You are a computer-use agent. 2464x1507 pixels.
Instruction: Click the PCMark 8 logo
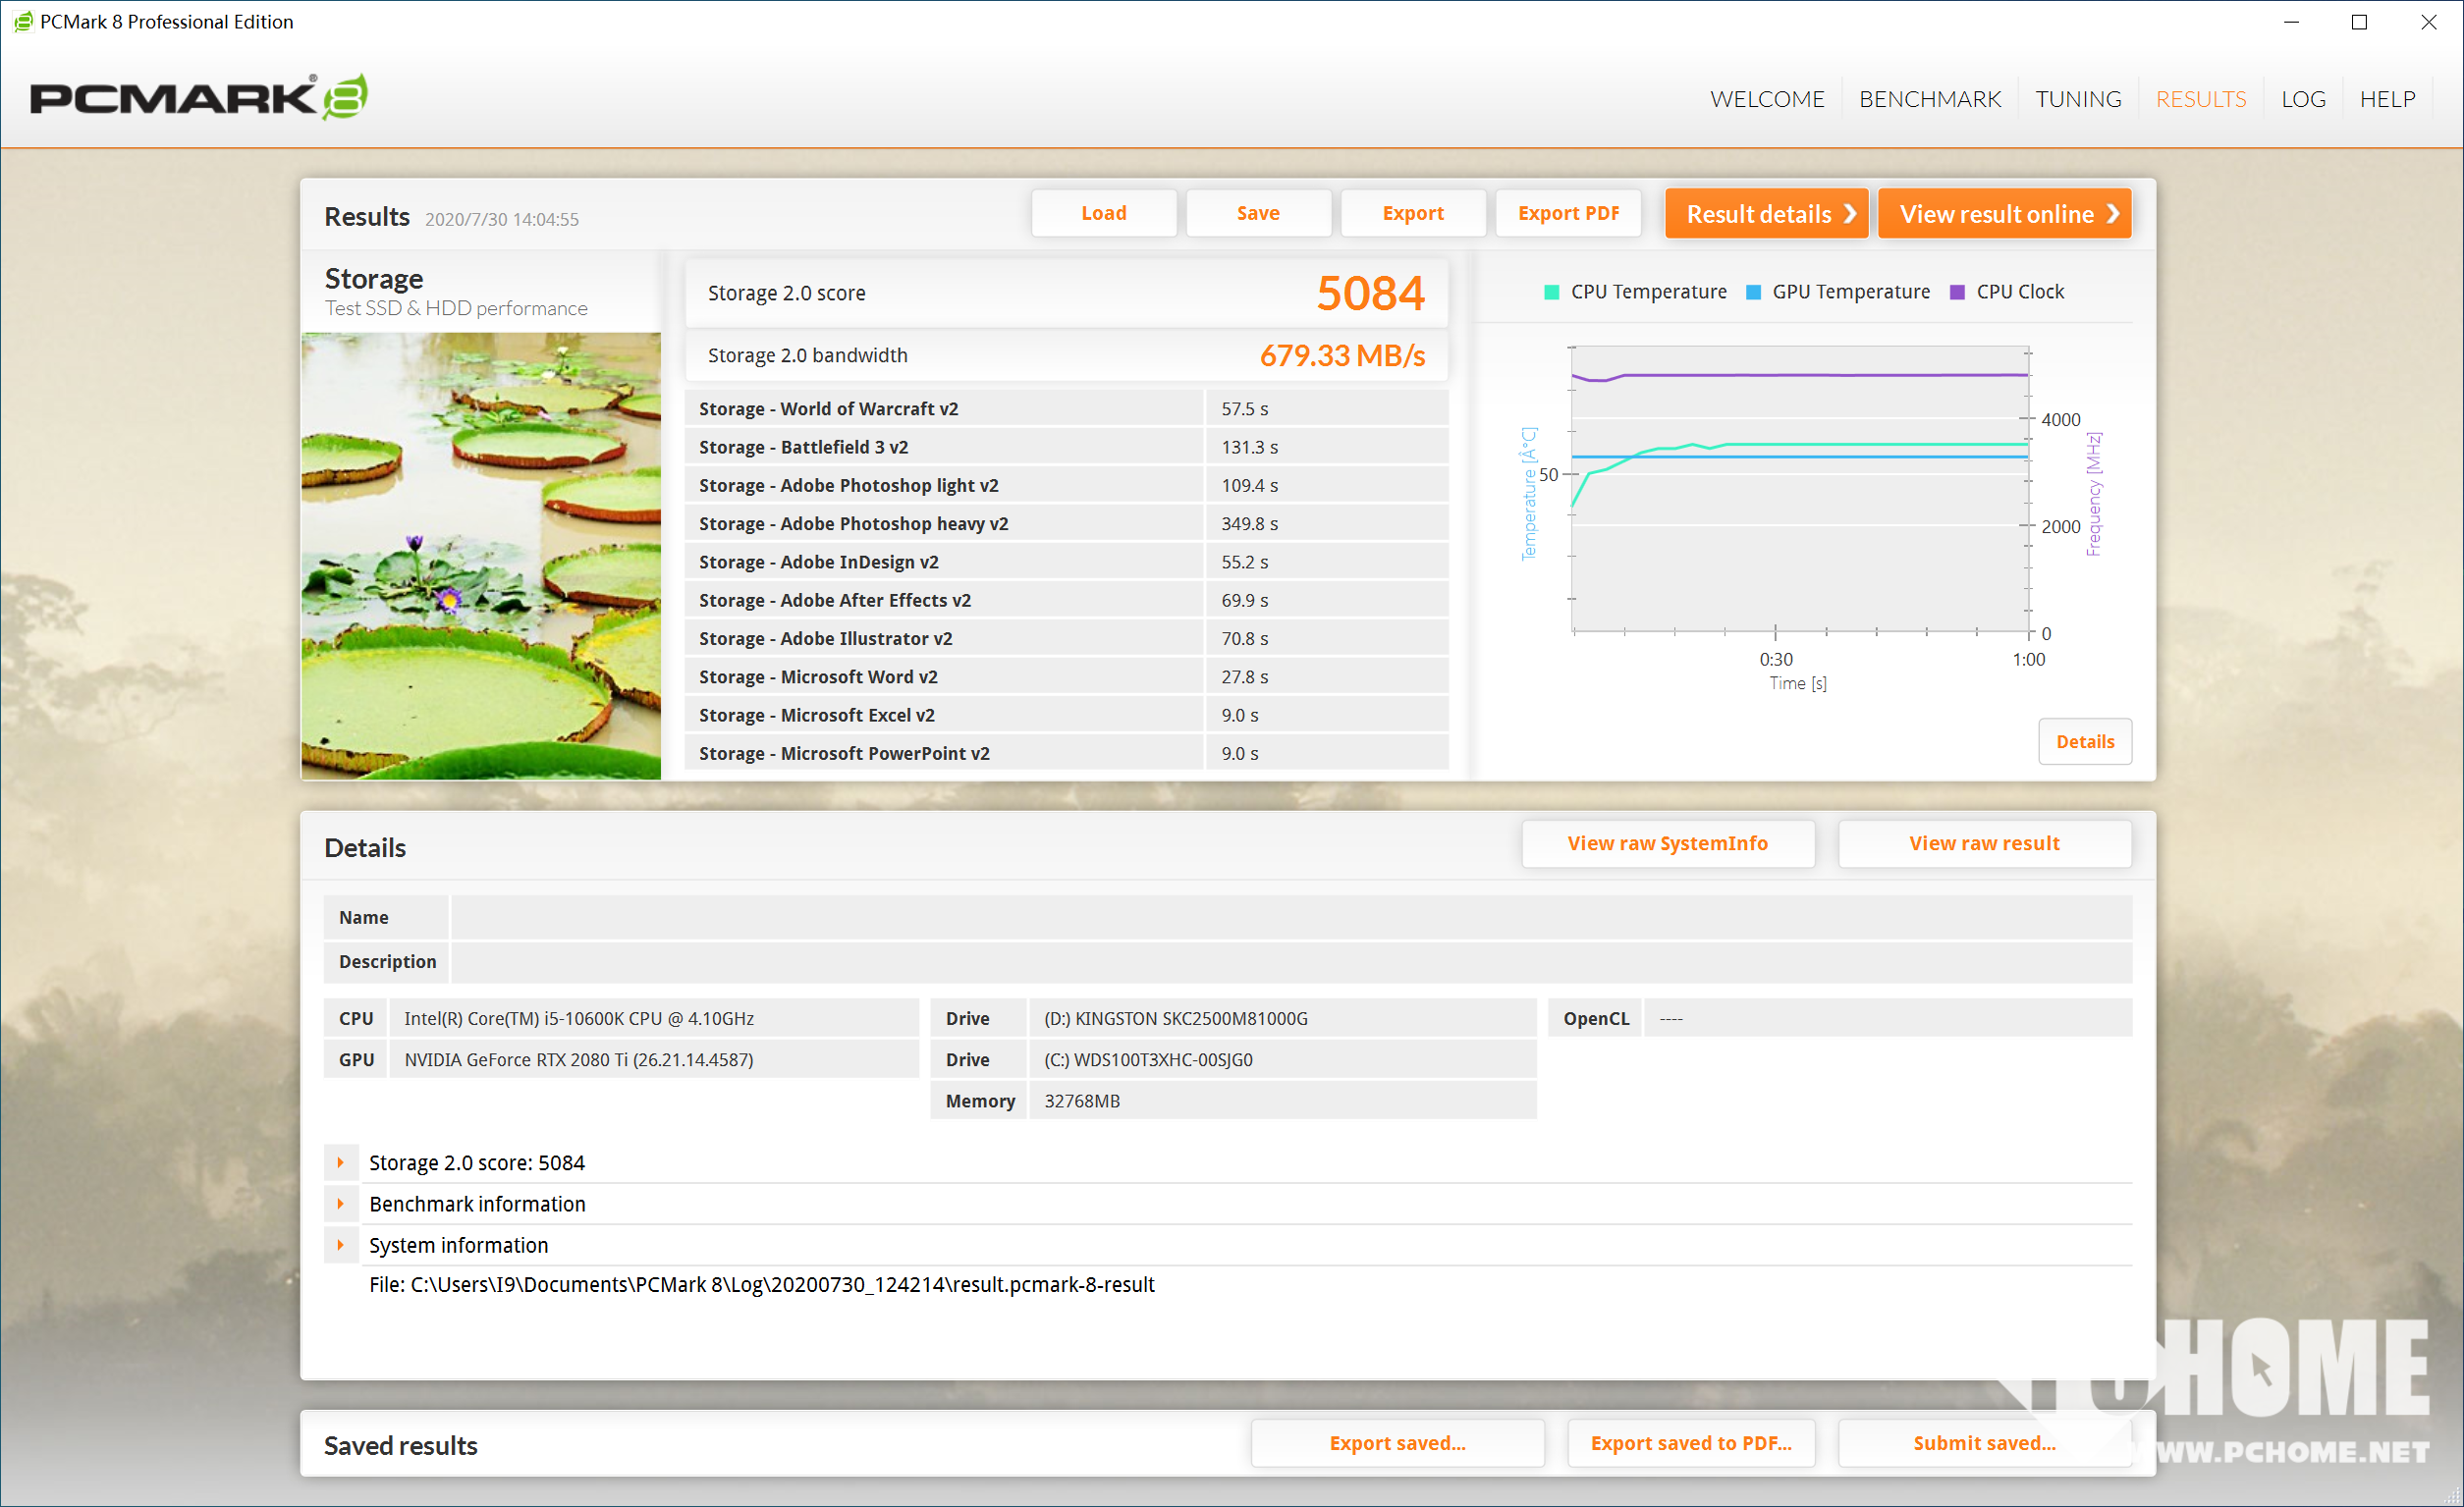[198, 97]
